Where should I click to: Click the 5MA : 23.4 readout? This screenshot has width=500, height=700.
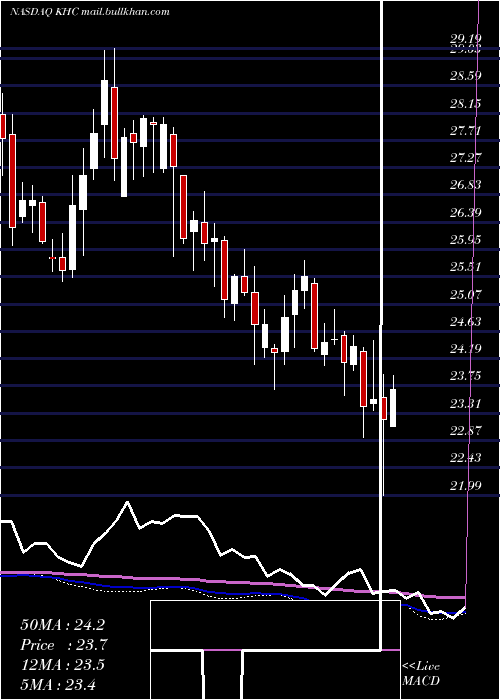pos(58,684)
